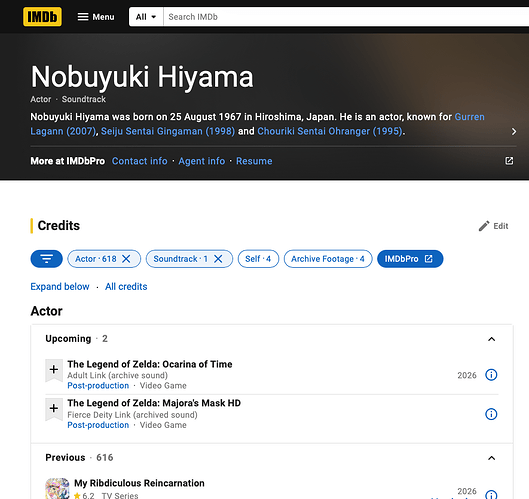This screenshot has height=499, width=529.
Task: Focus the Search IMDb field
Action: click(346, 17)
